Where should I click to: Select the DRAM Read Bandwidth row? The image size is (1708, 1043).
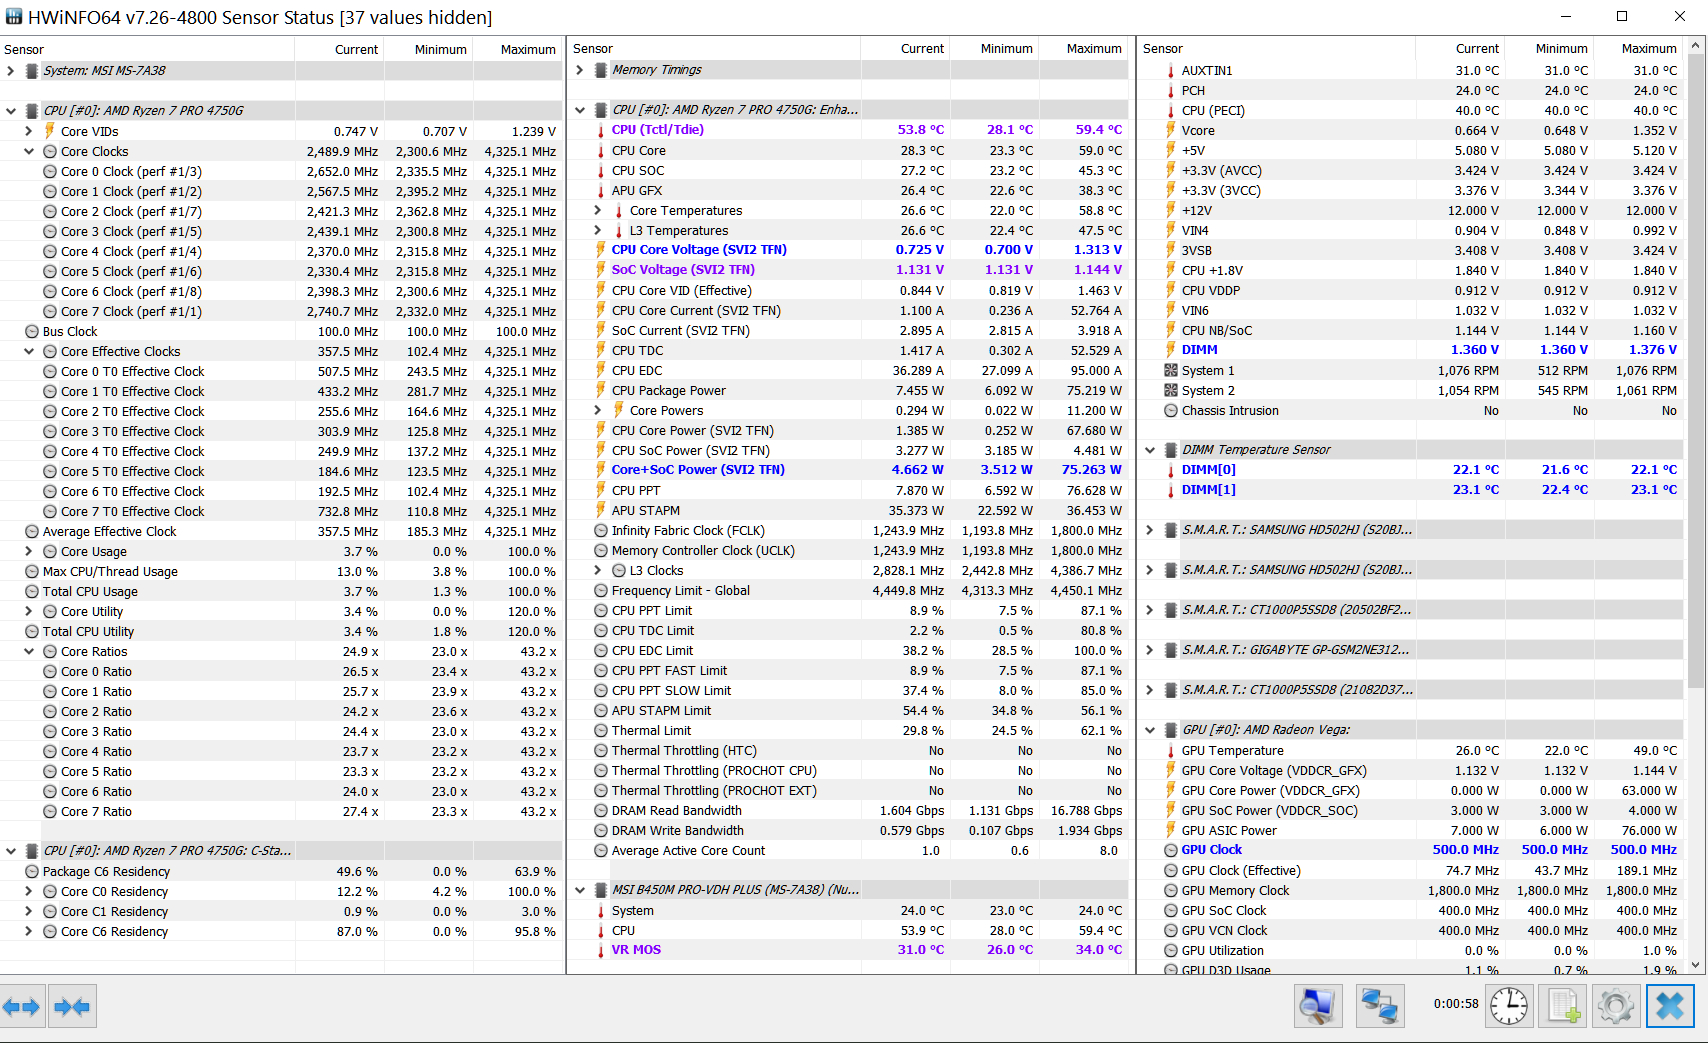point(849,810)
